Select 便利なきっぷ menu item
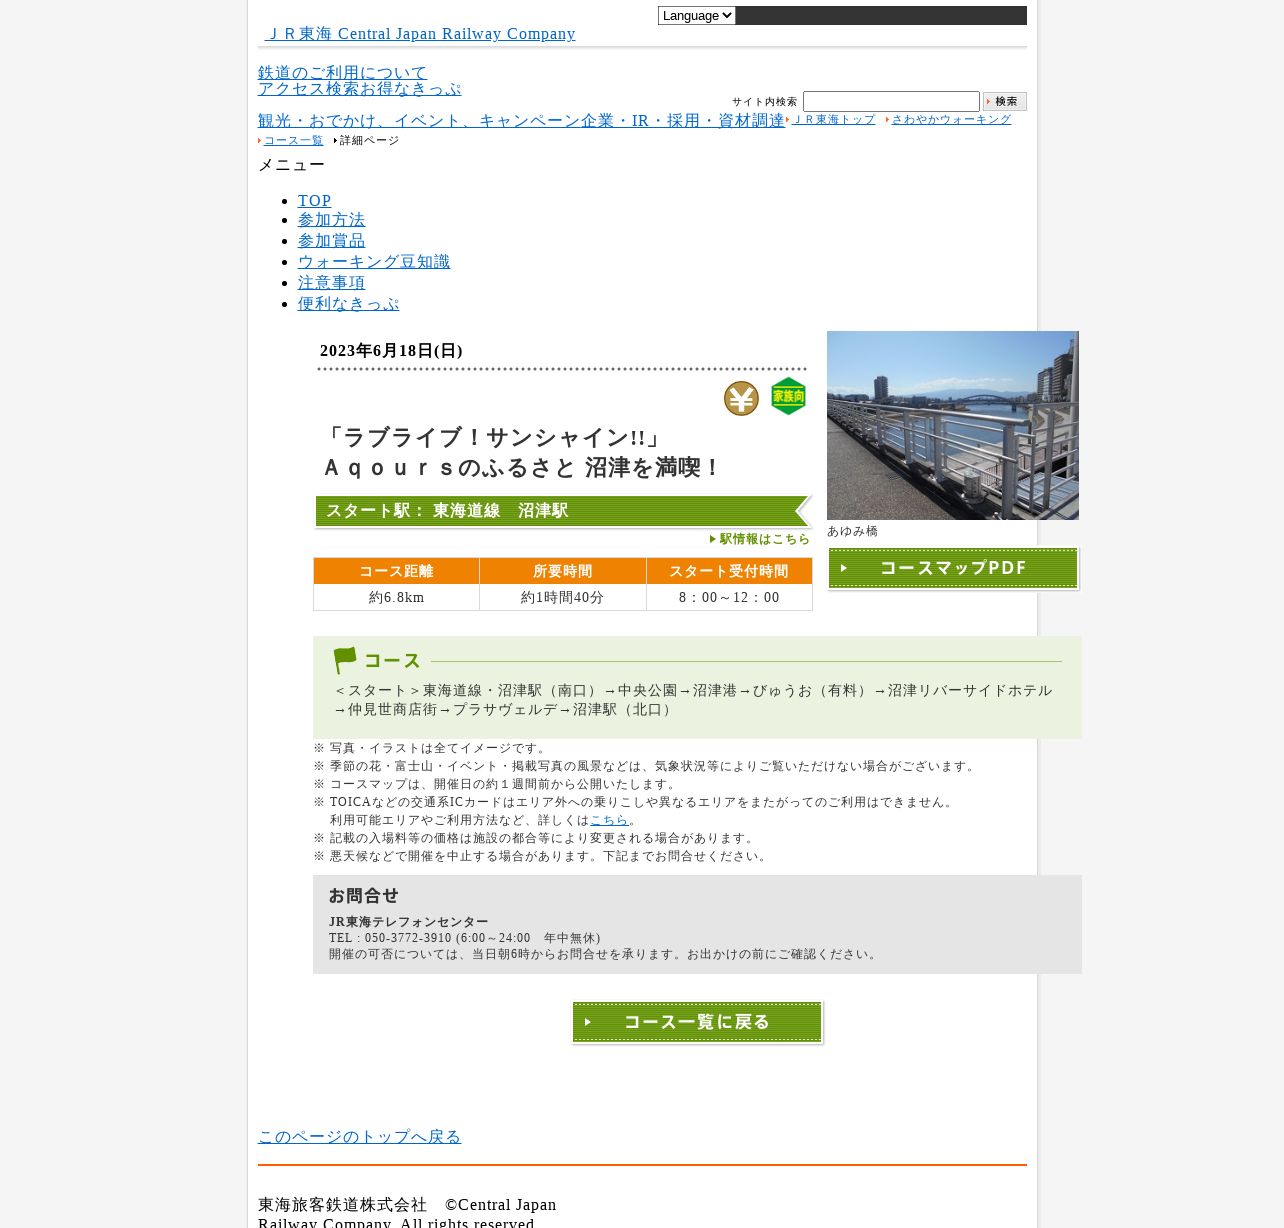Viewport: 1284px width, 1228px height. [x=348, y=304]
